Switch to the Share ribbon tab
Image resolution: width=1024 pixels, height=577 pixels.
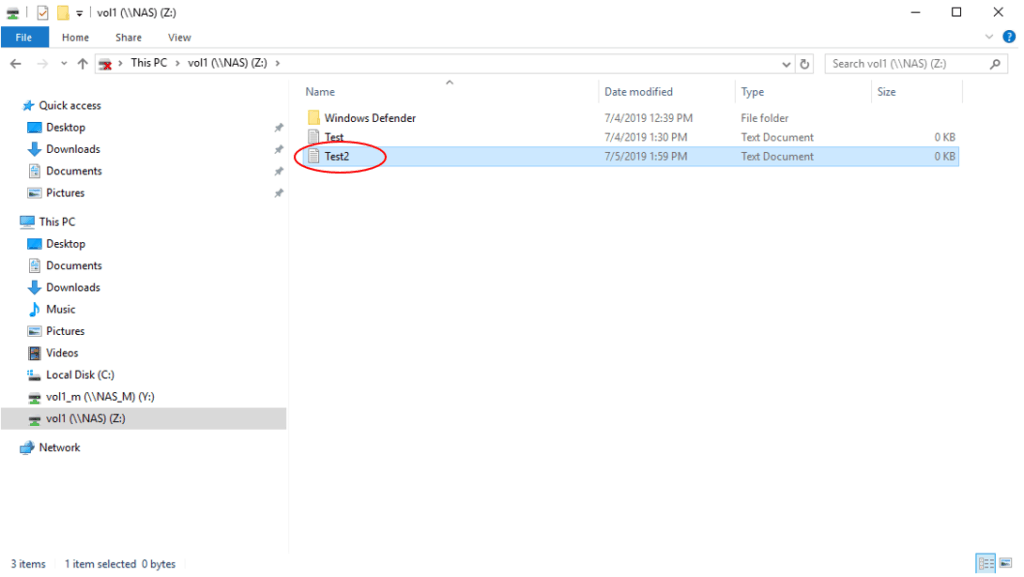click(x=127, y=36)
